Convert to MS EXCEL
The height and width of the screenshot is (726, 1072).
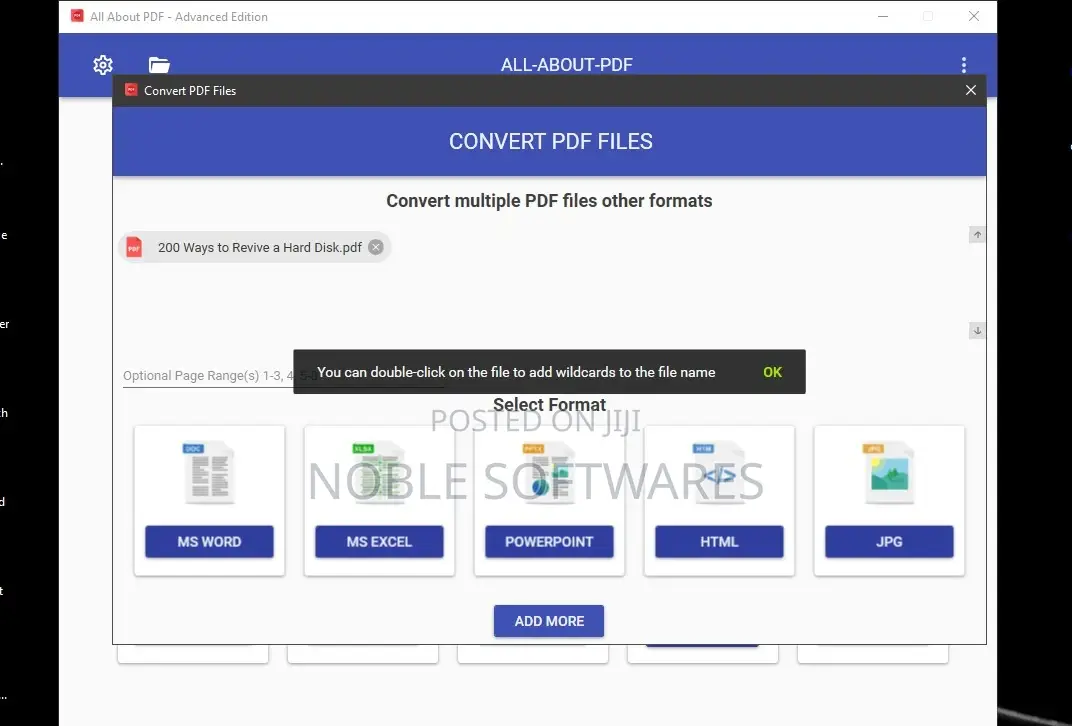point(379,541)
